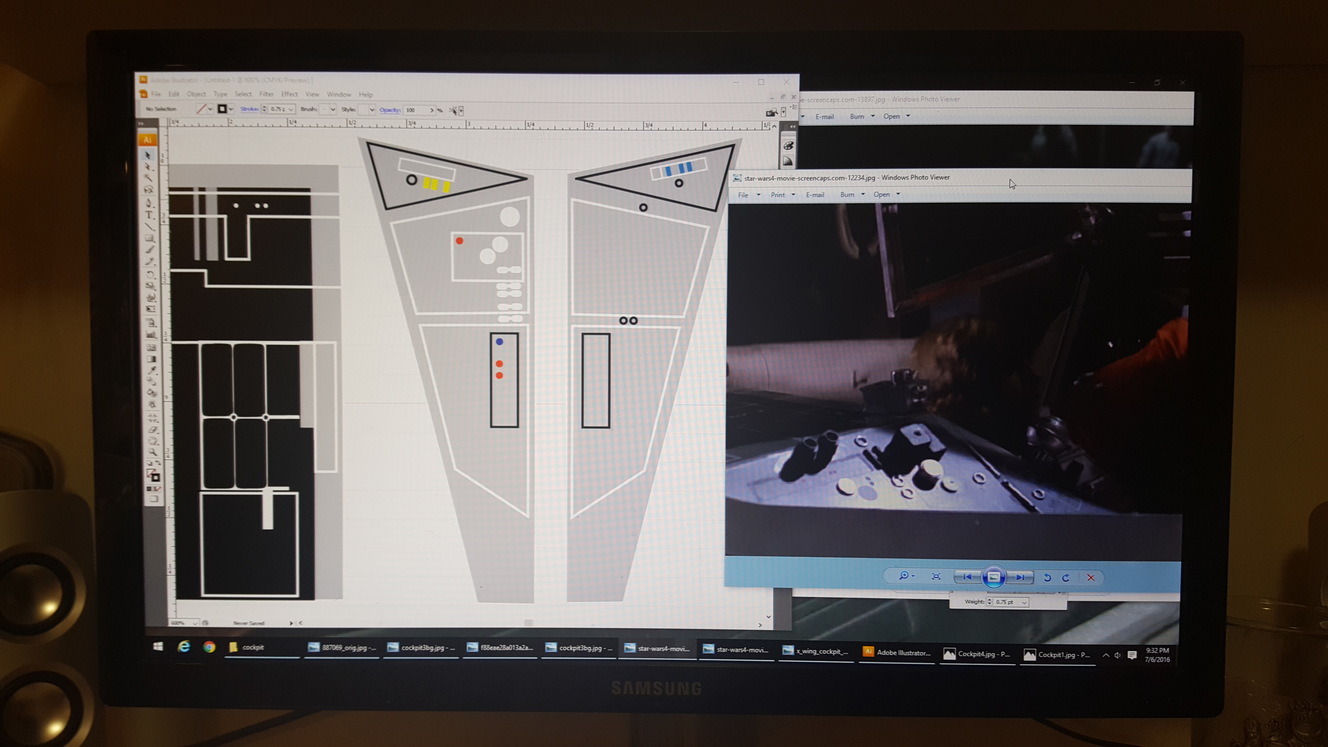This screenshot has width=1328, height=747.
Task: Launch Internet Explorer from the taskbar
Action: point(184,647)
